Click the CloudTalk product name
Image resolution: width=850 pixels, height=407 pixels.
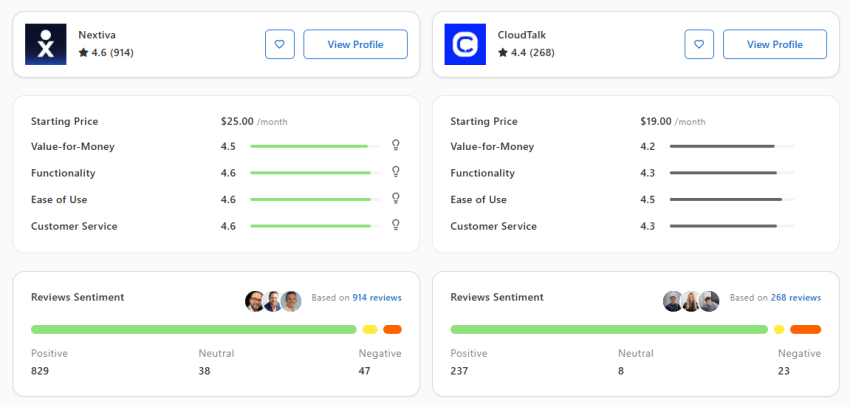521,35
